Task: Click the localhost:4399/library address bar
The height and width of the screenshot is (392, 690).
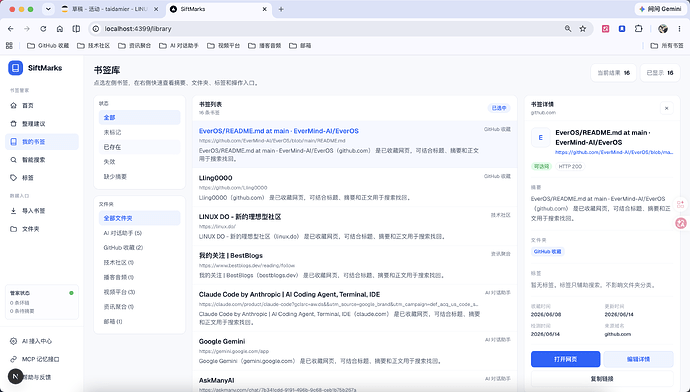Action: [326, 29]
